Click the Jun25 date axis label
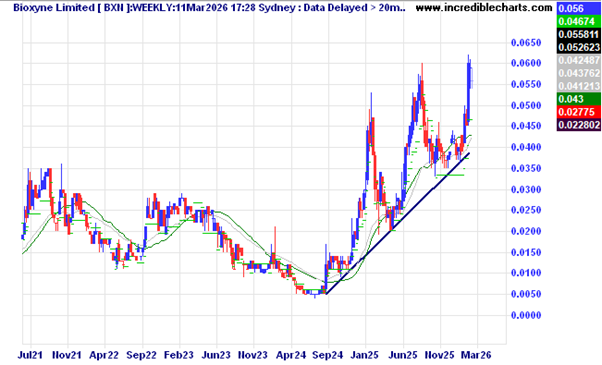 tap(403, 355)
